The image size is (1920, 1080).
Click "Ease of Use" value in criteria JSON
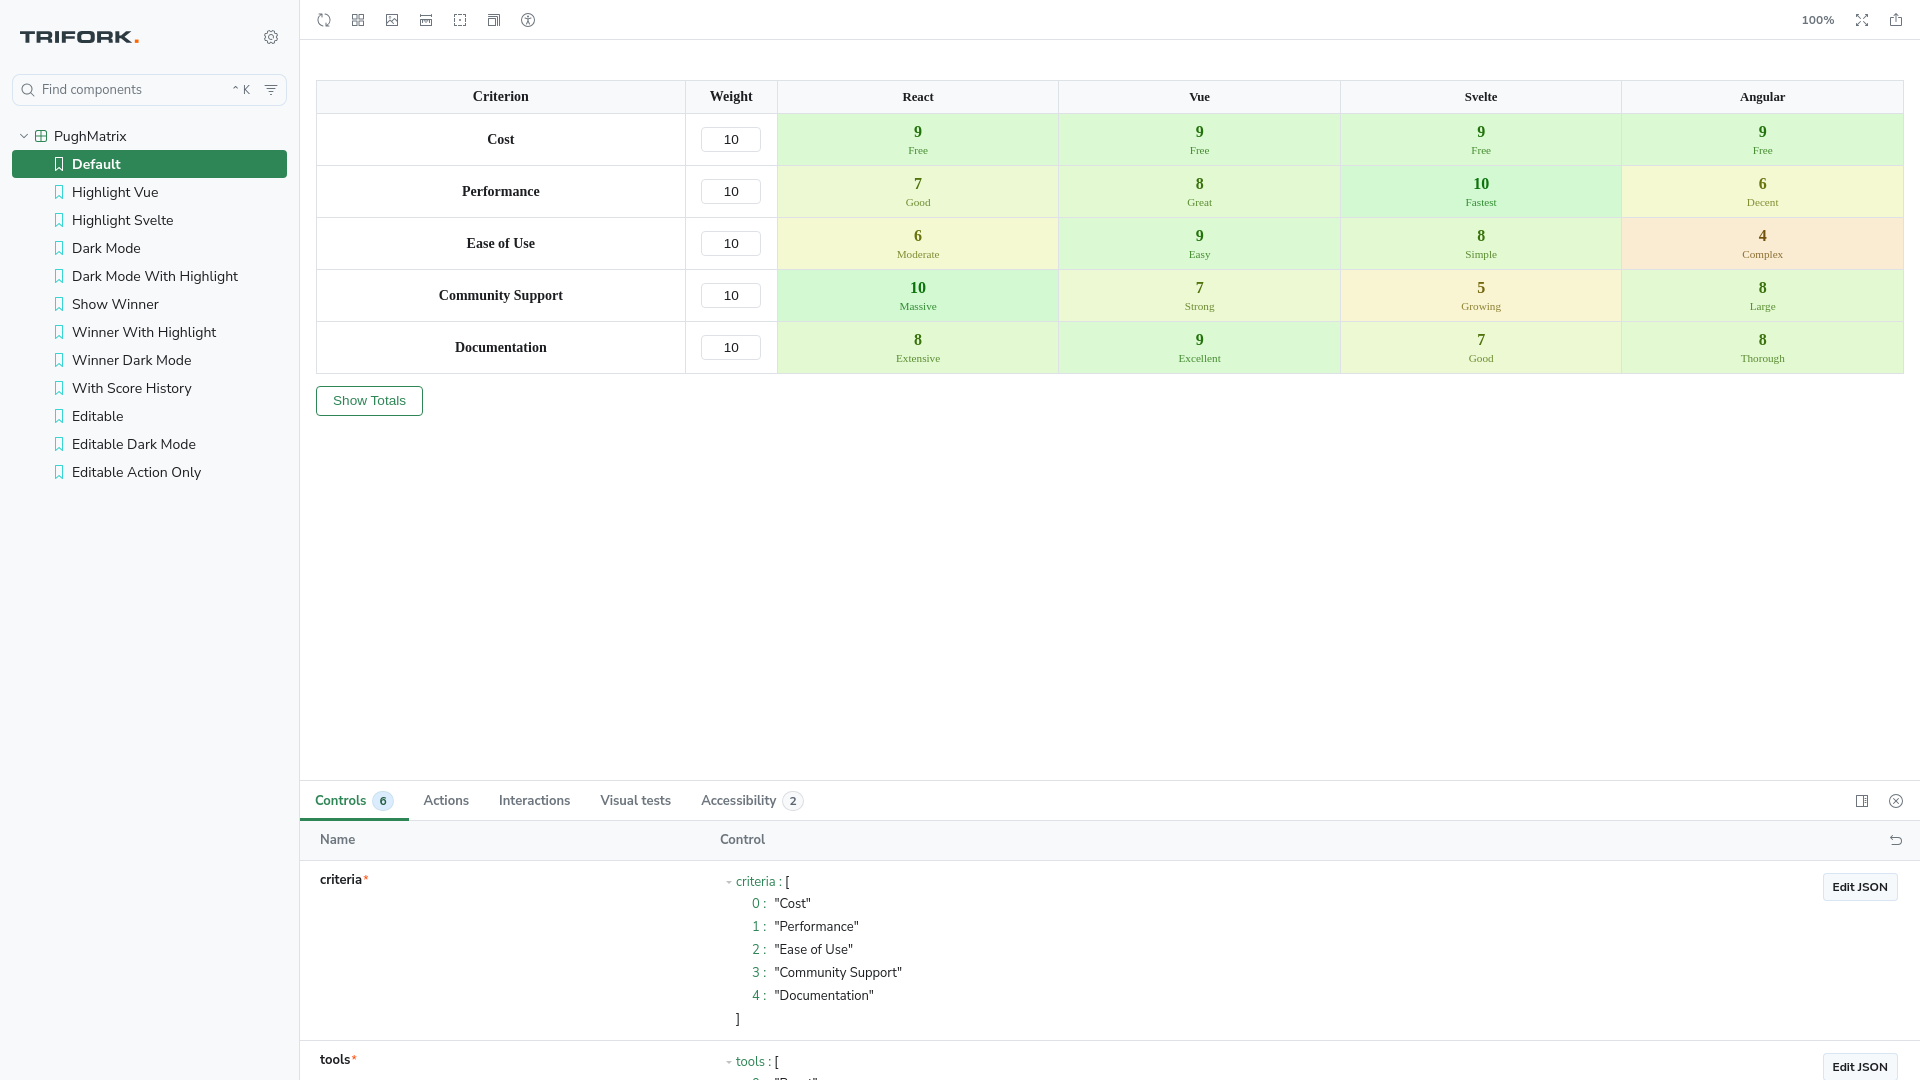click(813, 950)
